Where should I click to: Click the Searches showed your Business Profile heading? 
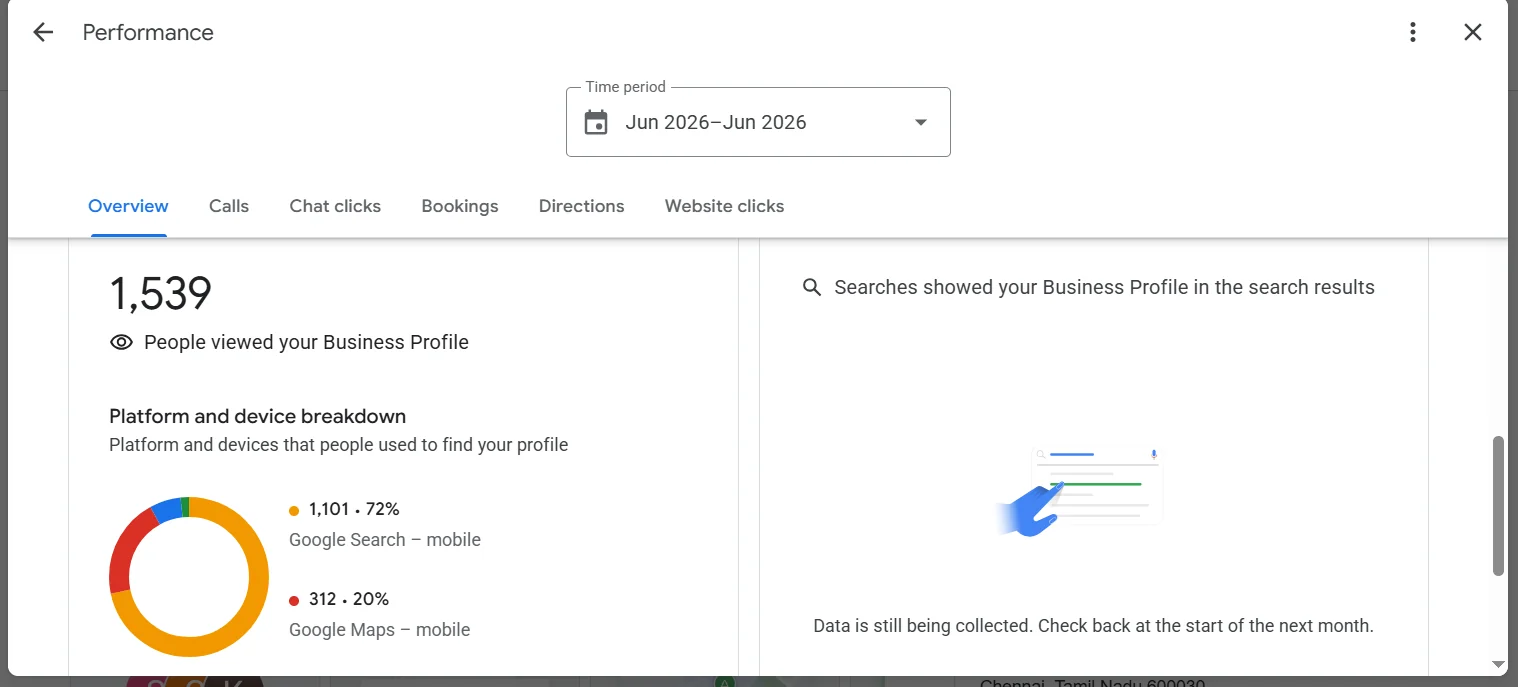click(1104, 288)
